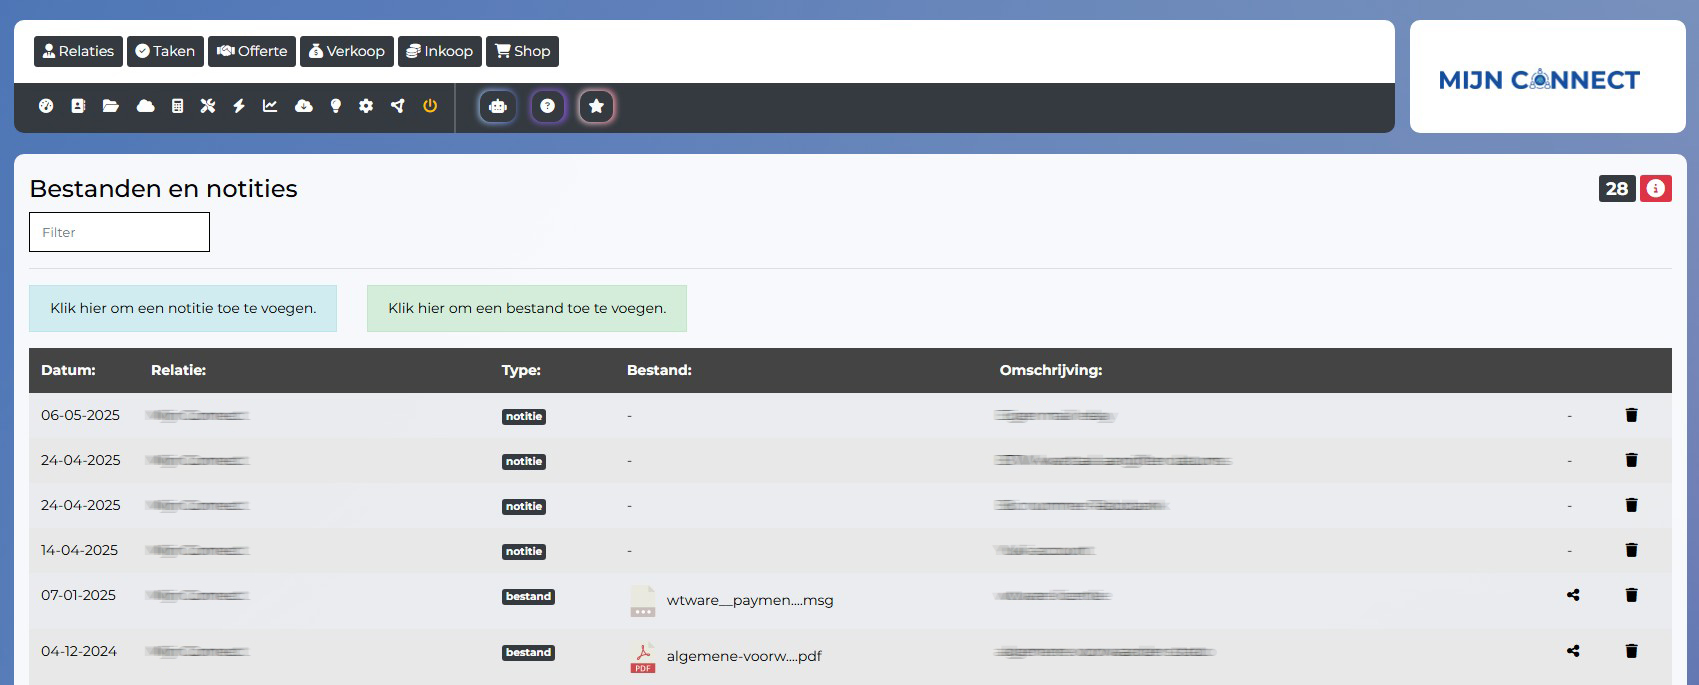Click the Filter input field
This screenshot has height=685, width=1699.
pyautogui.click(x=119, y=232)
